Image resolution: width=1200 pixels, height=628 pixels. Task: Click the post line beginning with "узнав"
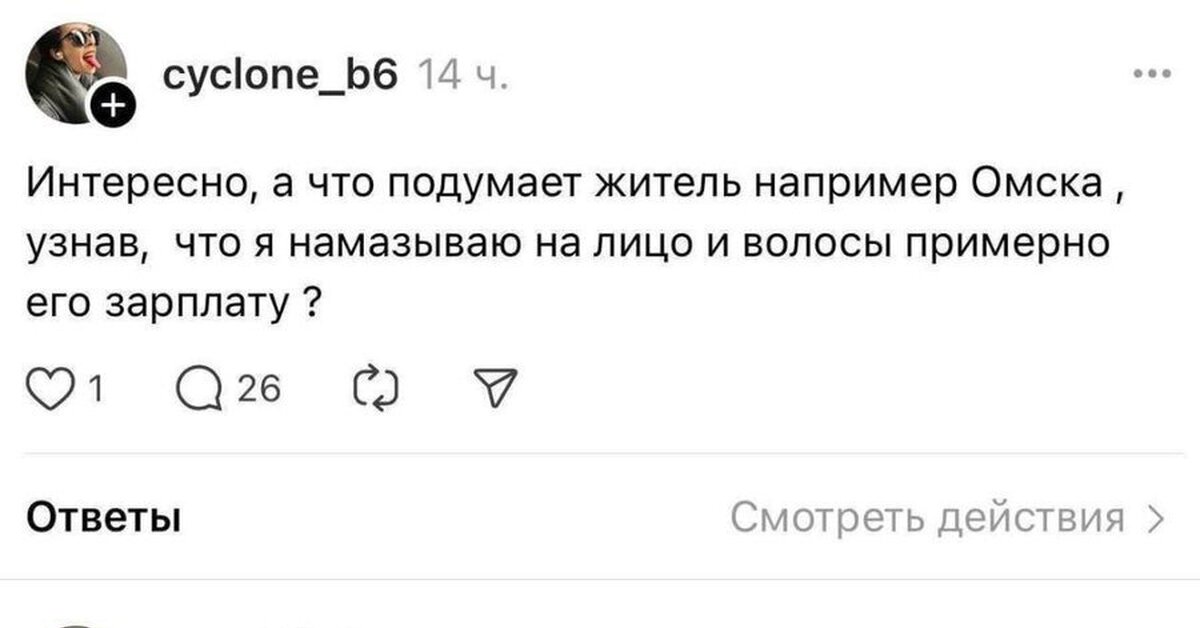point(570,243)
